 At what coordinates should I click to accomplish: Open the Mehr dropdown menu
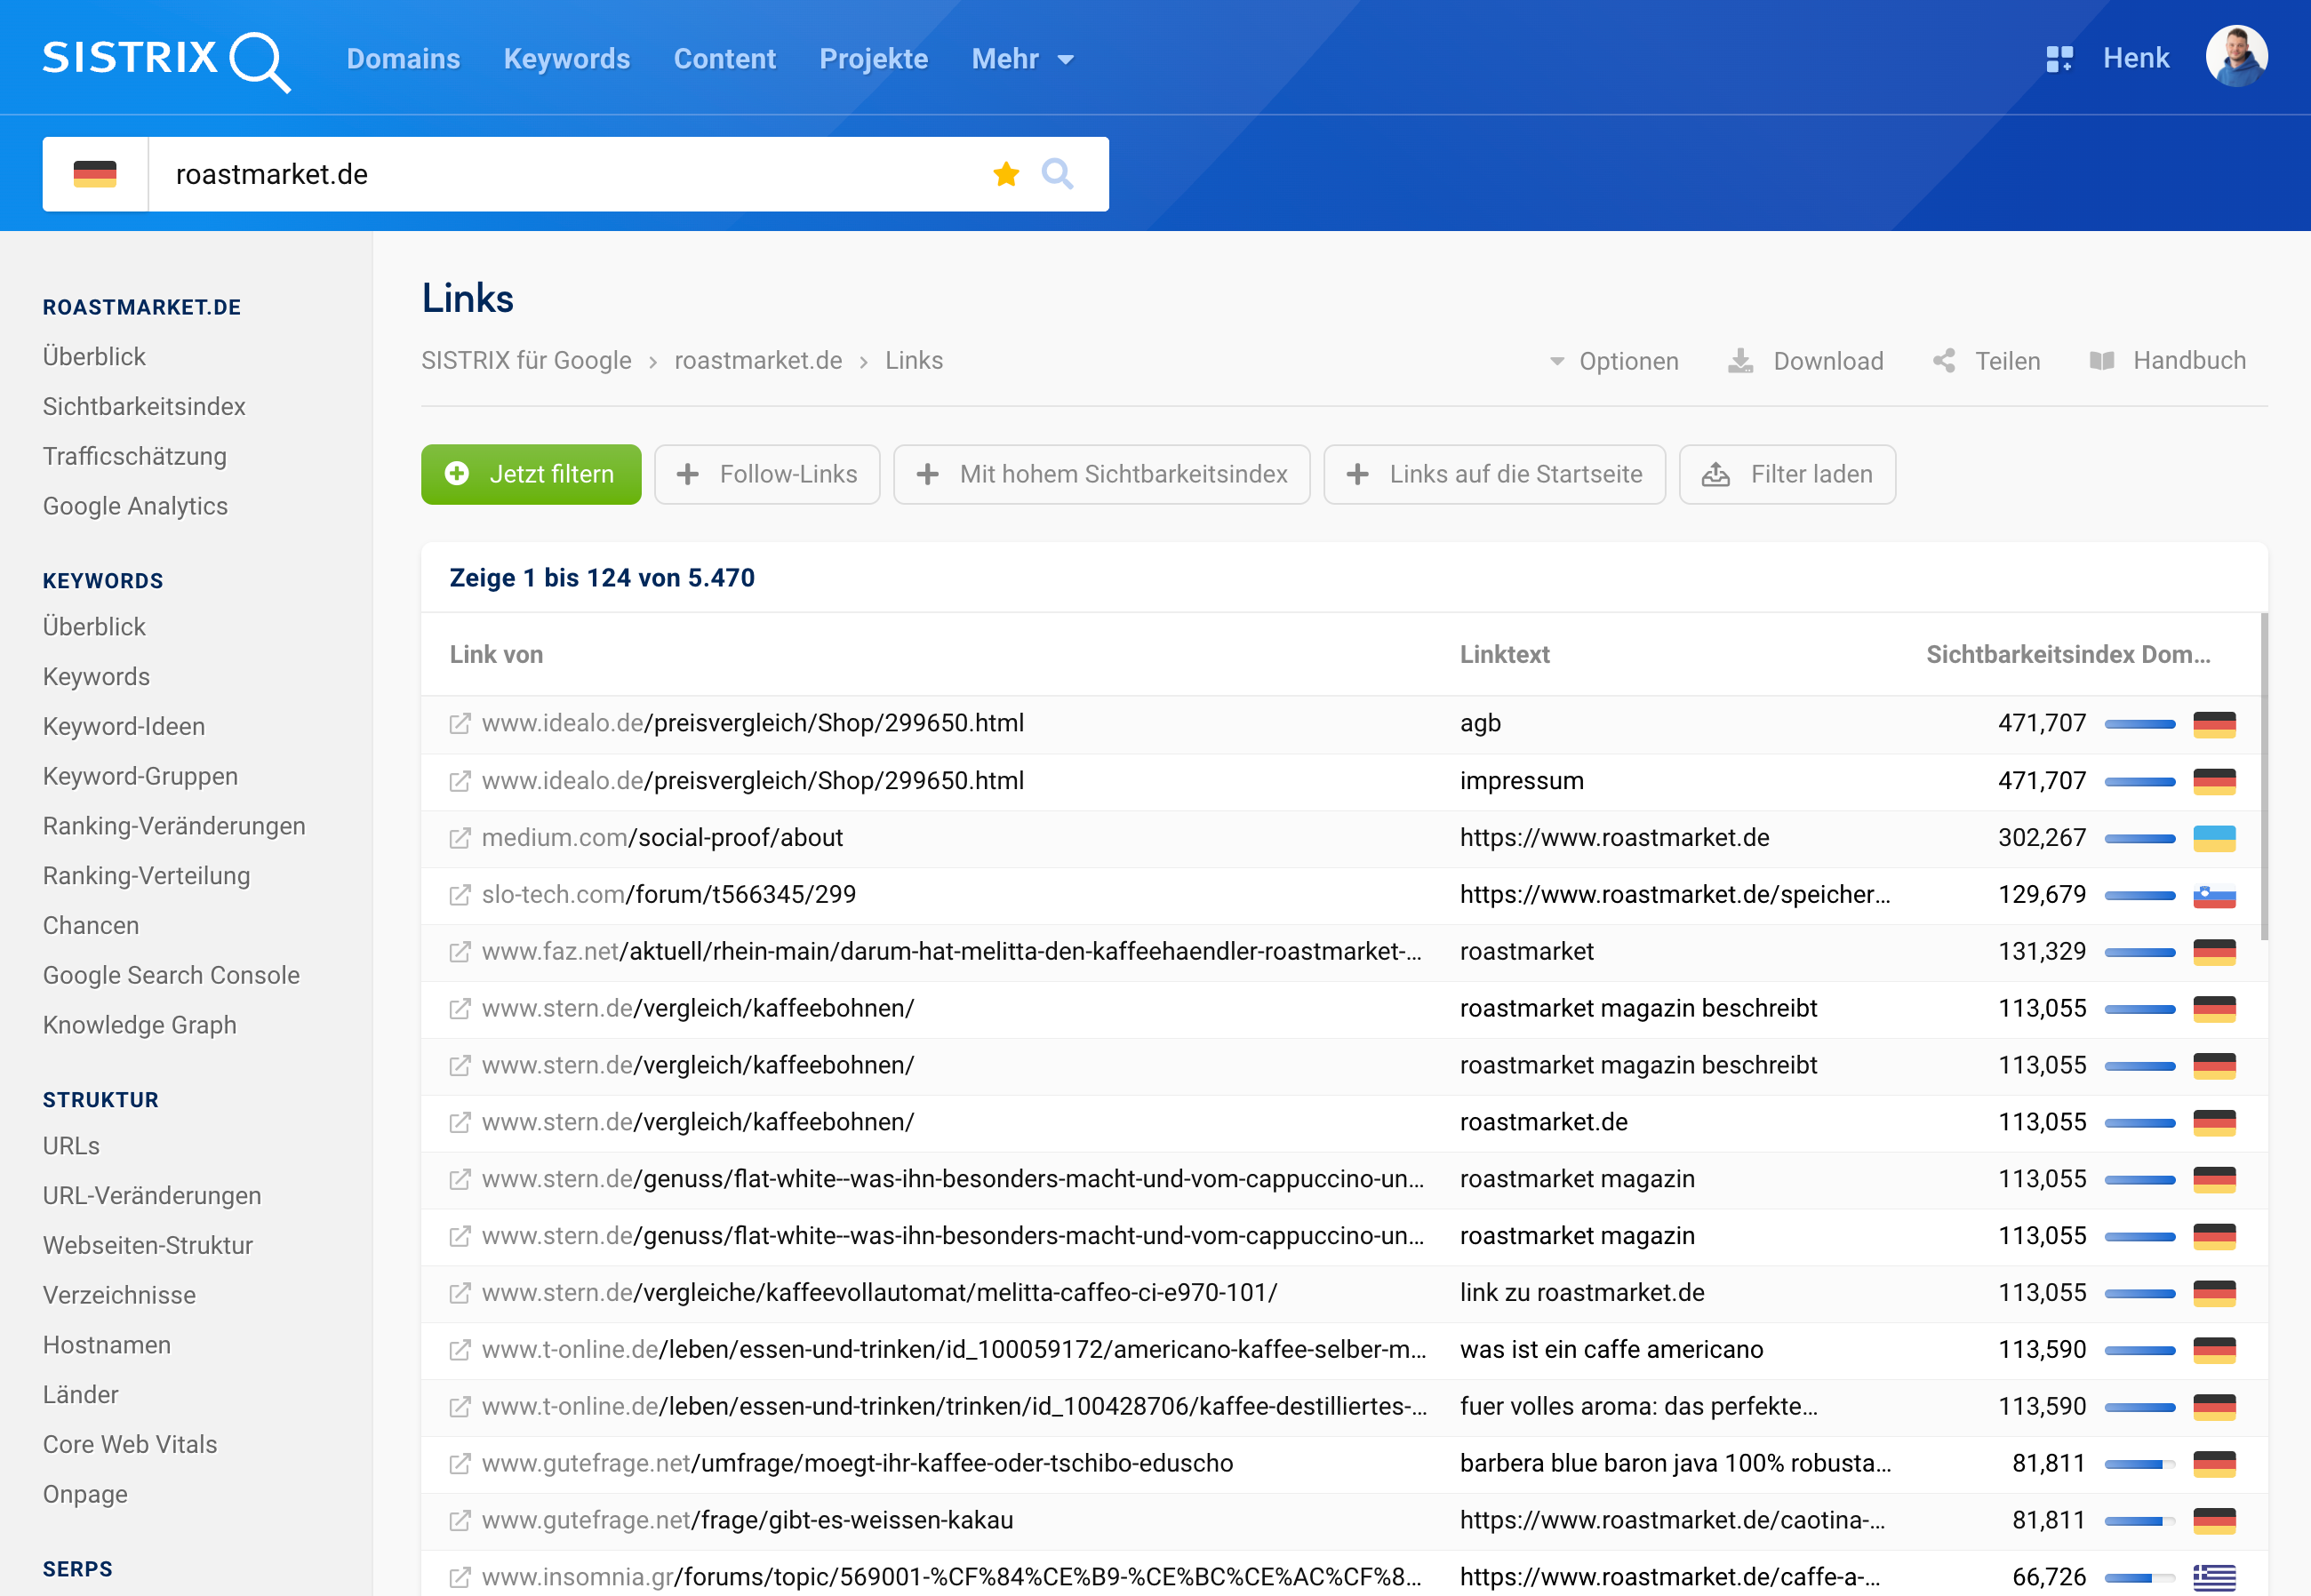tap(1021, 58)
